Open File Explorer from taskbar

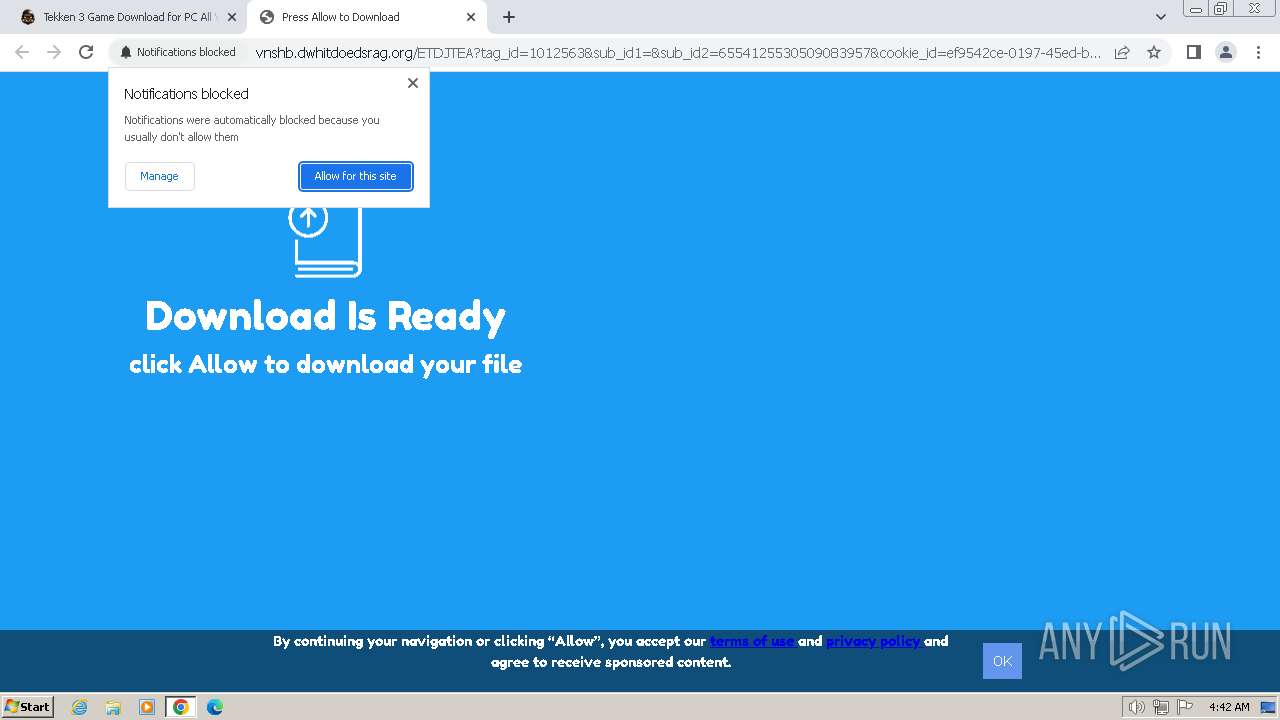point(113,707)
